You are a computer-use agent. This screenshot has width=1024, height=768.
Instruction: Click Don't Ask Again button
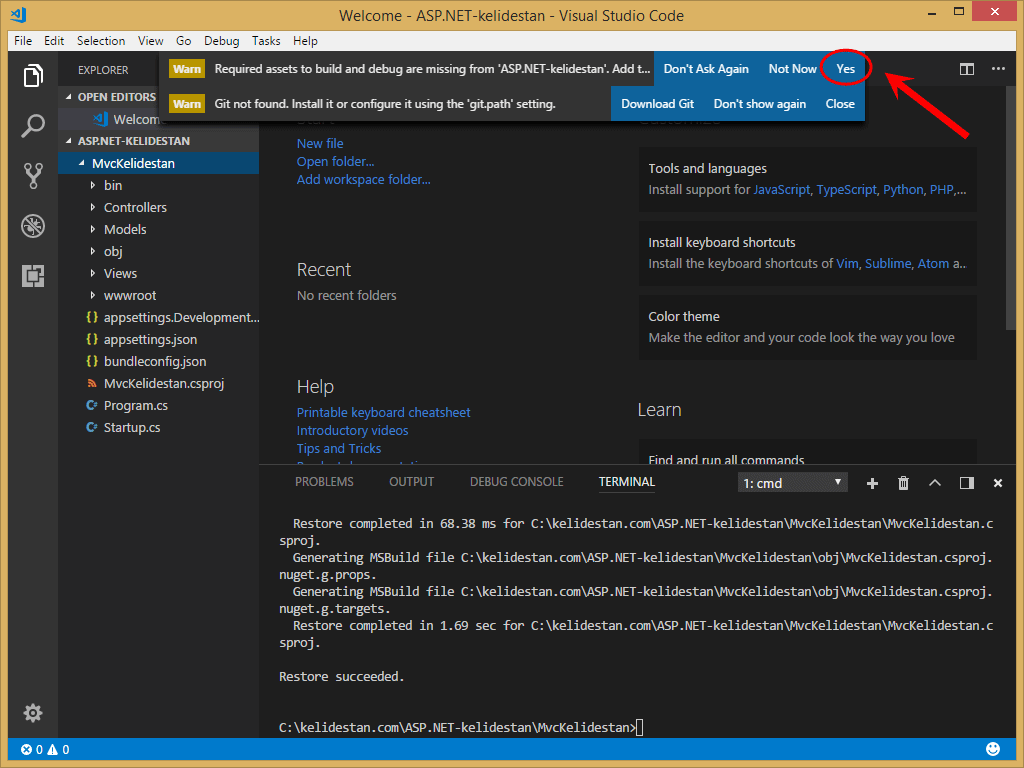706,69
